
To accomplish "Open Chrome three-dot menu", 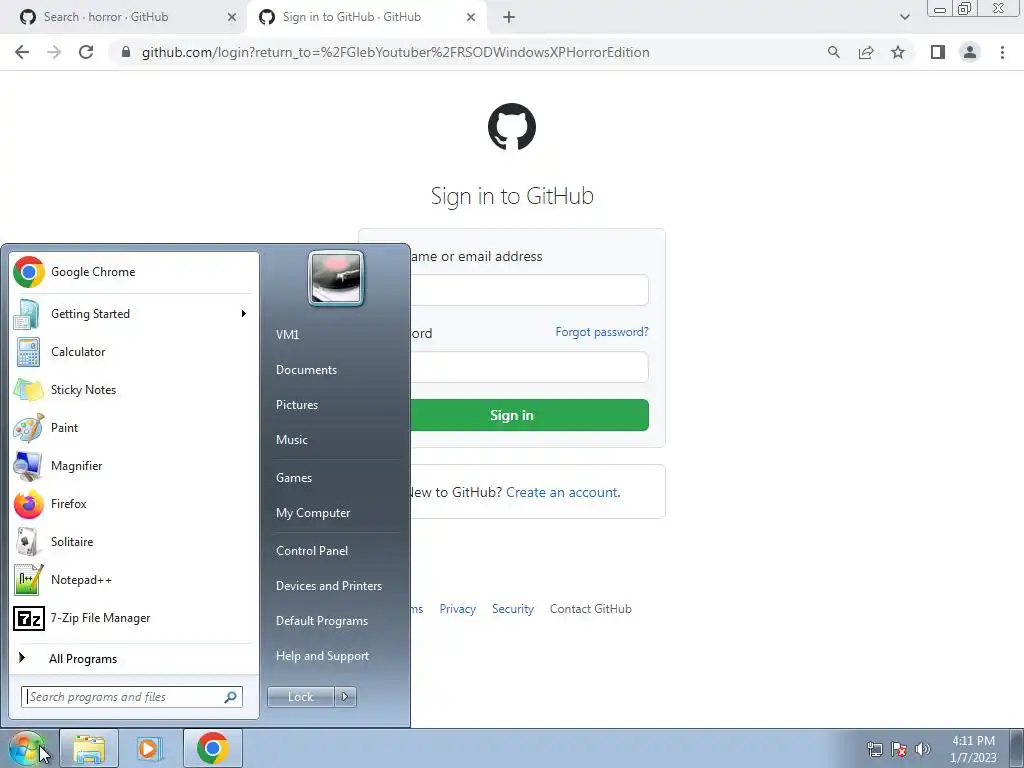I will 1002,52.
